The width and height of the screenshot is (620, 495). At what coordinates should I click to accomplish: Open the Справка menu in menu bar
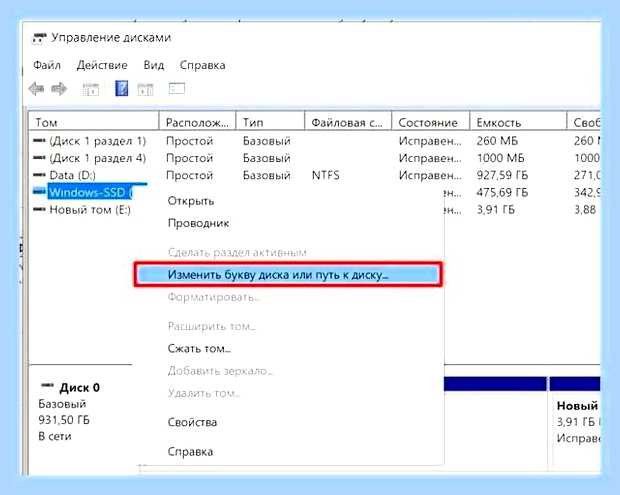(x=202, y=65)
